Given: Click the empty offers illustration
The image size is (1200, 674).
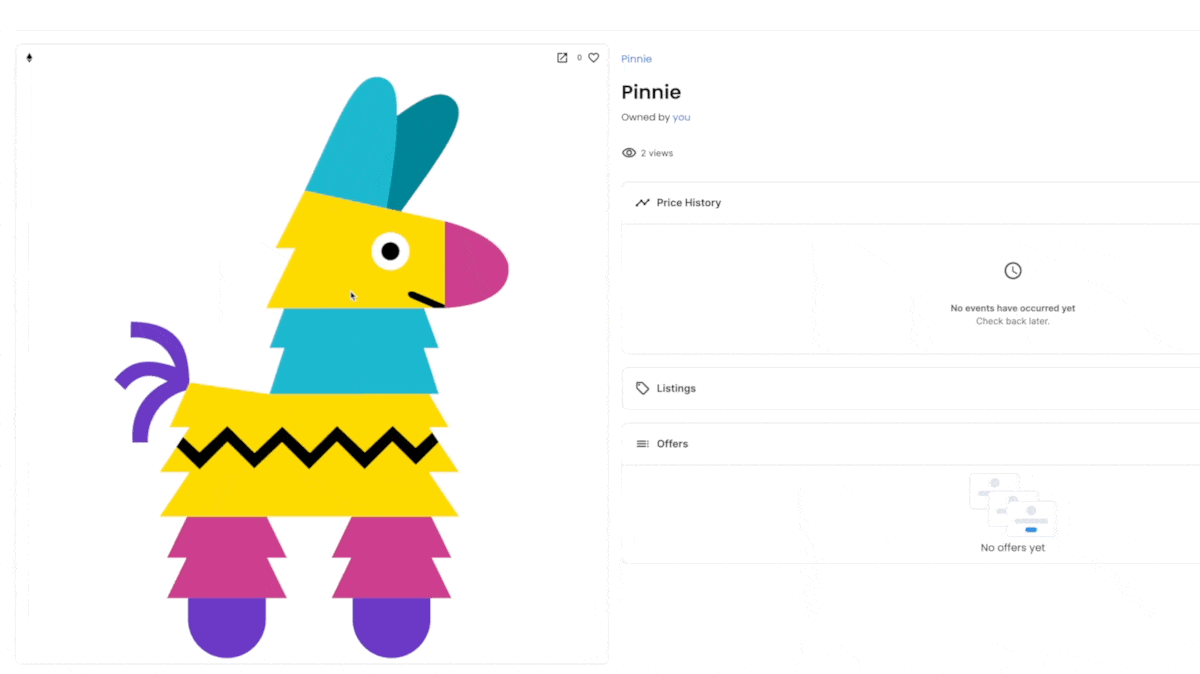Looking at the screenshot, I should coord(1013,505).
